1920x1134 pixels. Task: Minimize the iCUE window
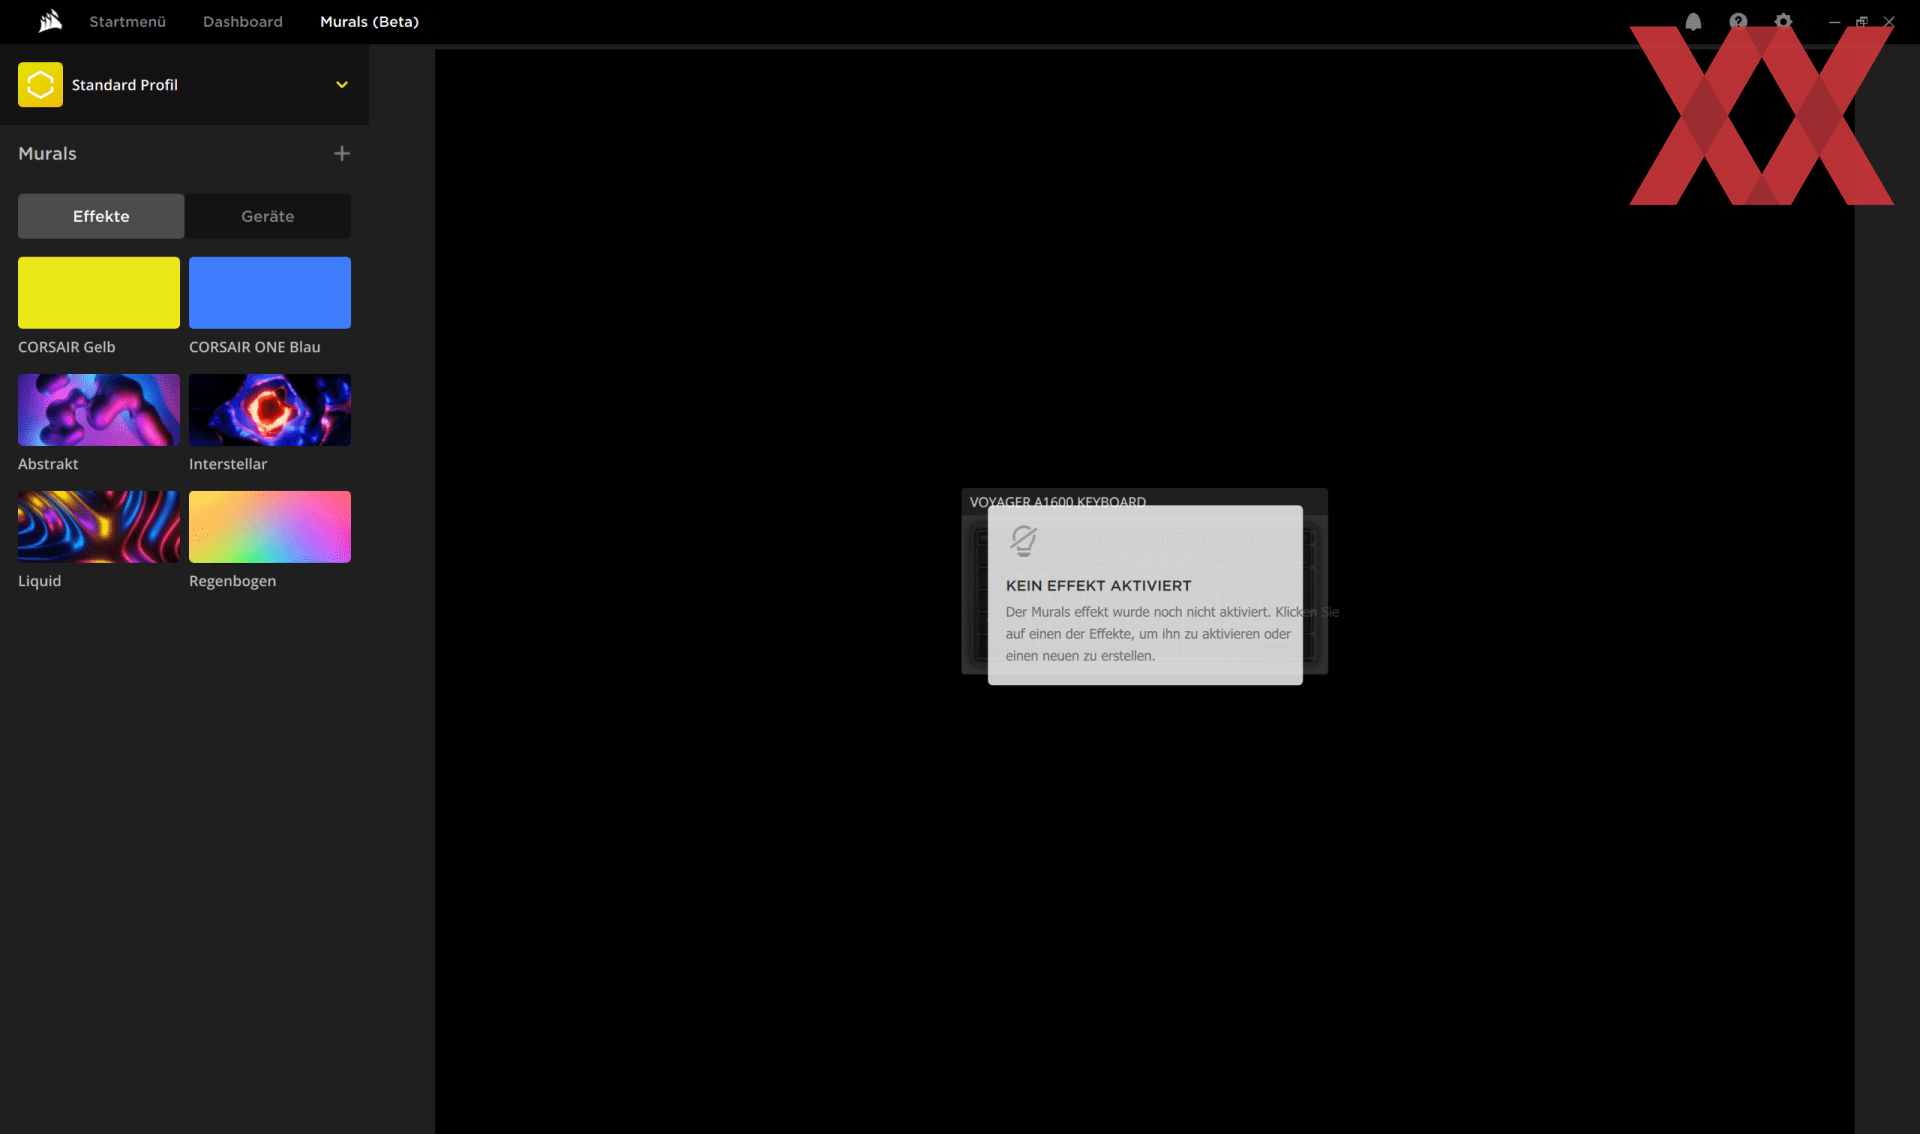click(x=1835, y=21)
